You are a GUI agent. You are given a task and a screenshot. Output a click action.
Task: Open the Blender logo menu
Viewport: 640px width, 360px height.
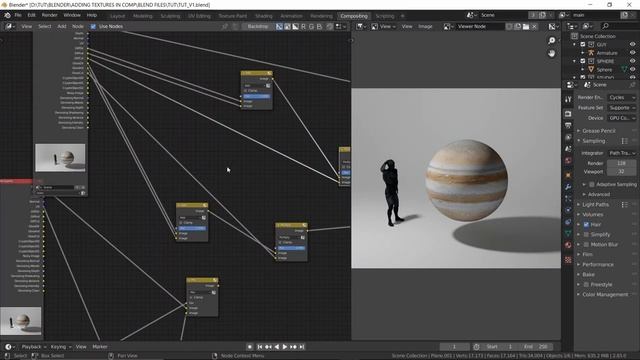7,15
